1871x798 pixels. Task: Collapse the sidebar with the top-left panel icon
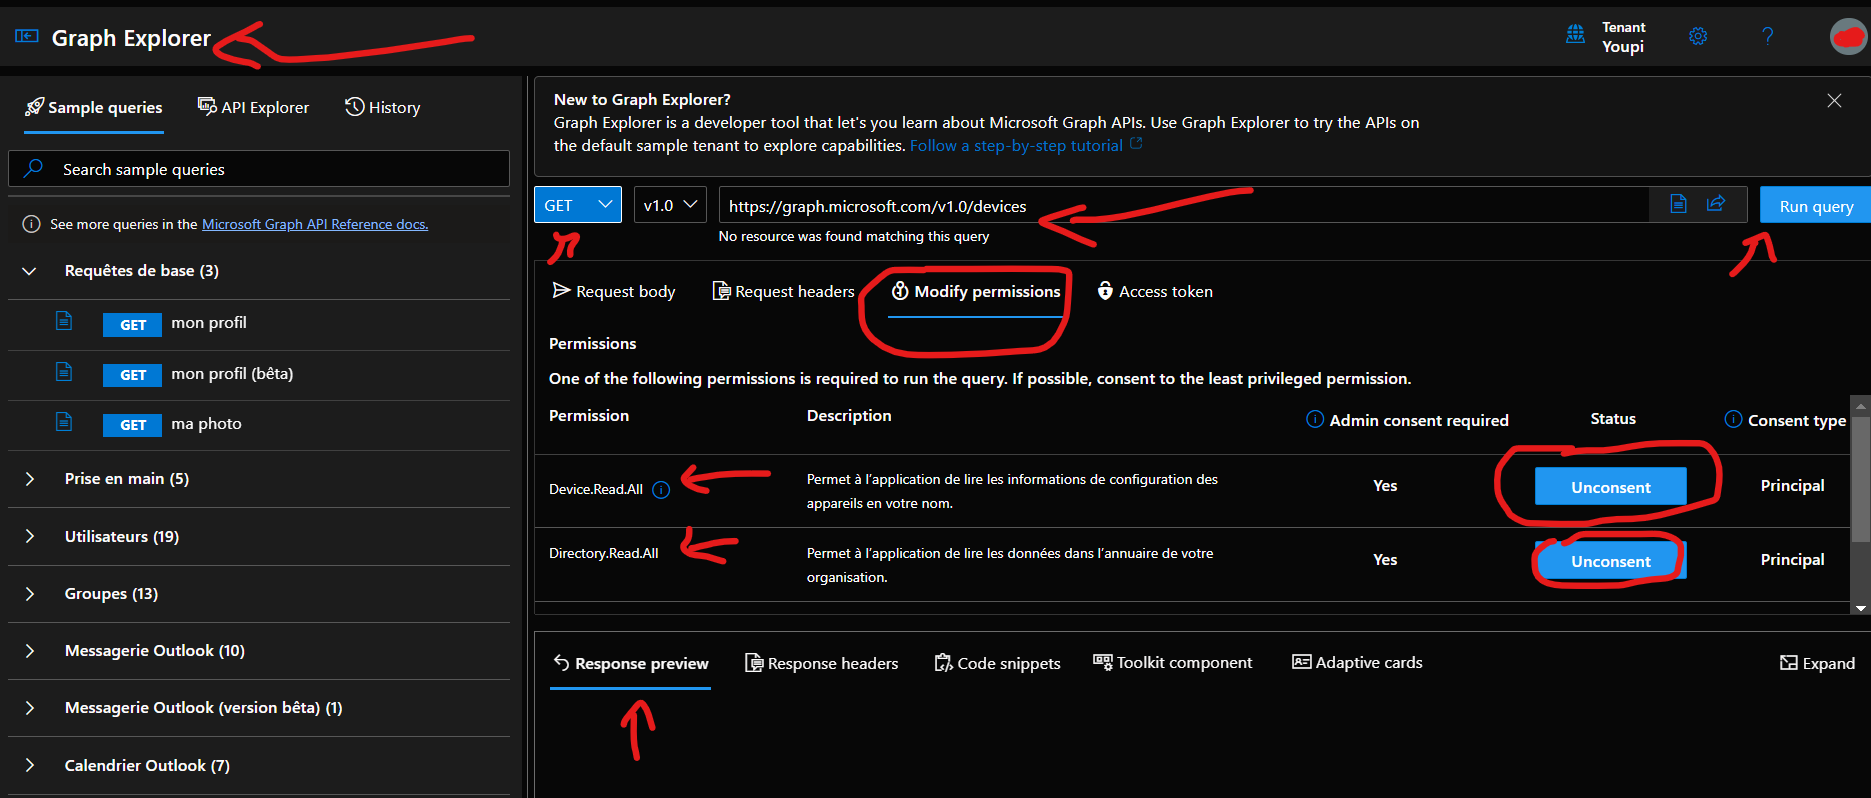(x=27, y=36)
